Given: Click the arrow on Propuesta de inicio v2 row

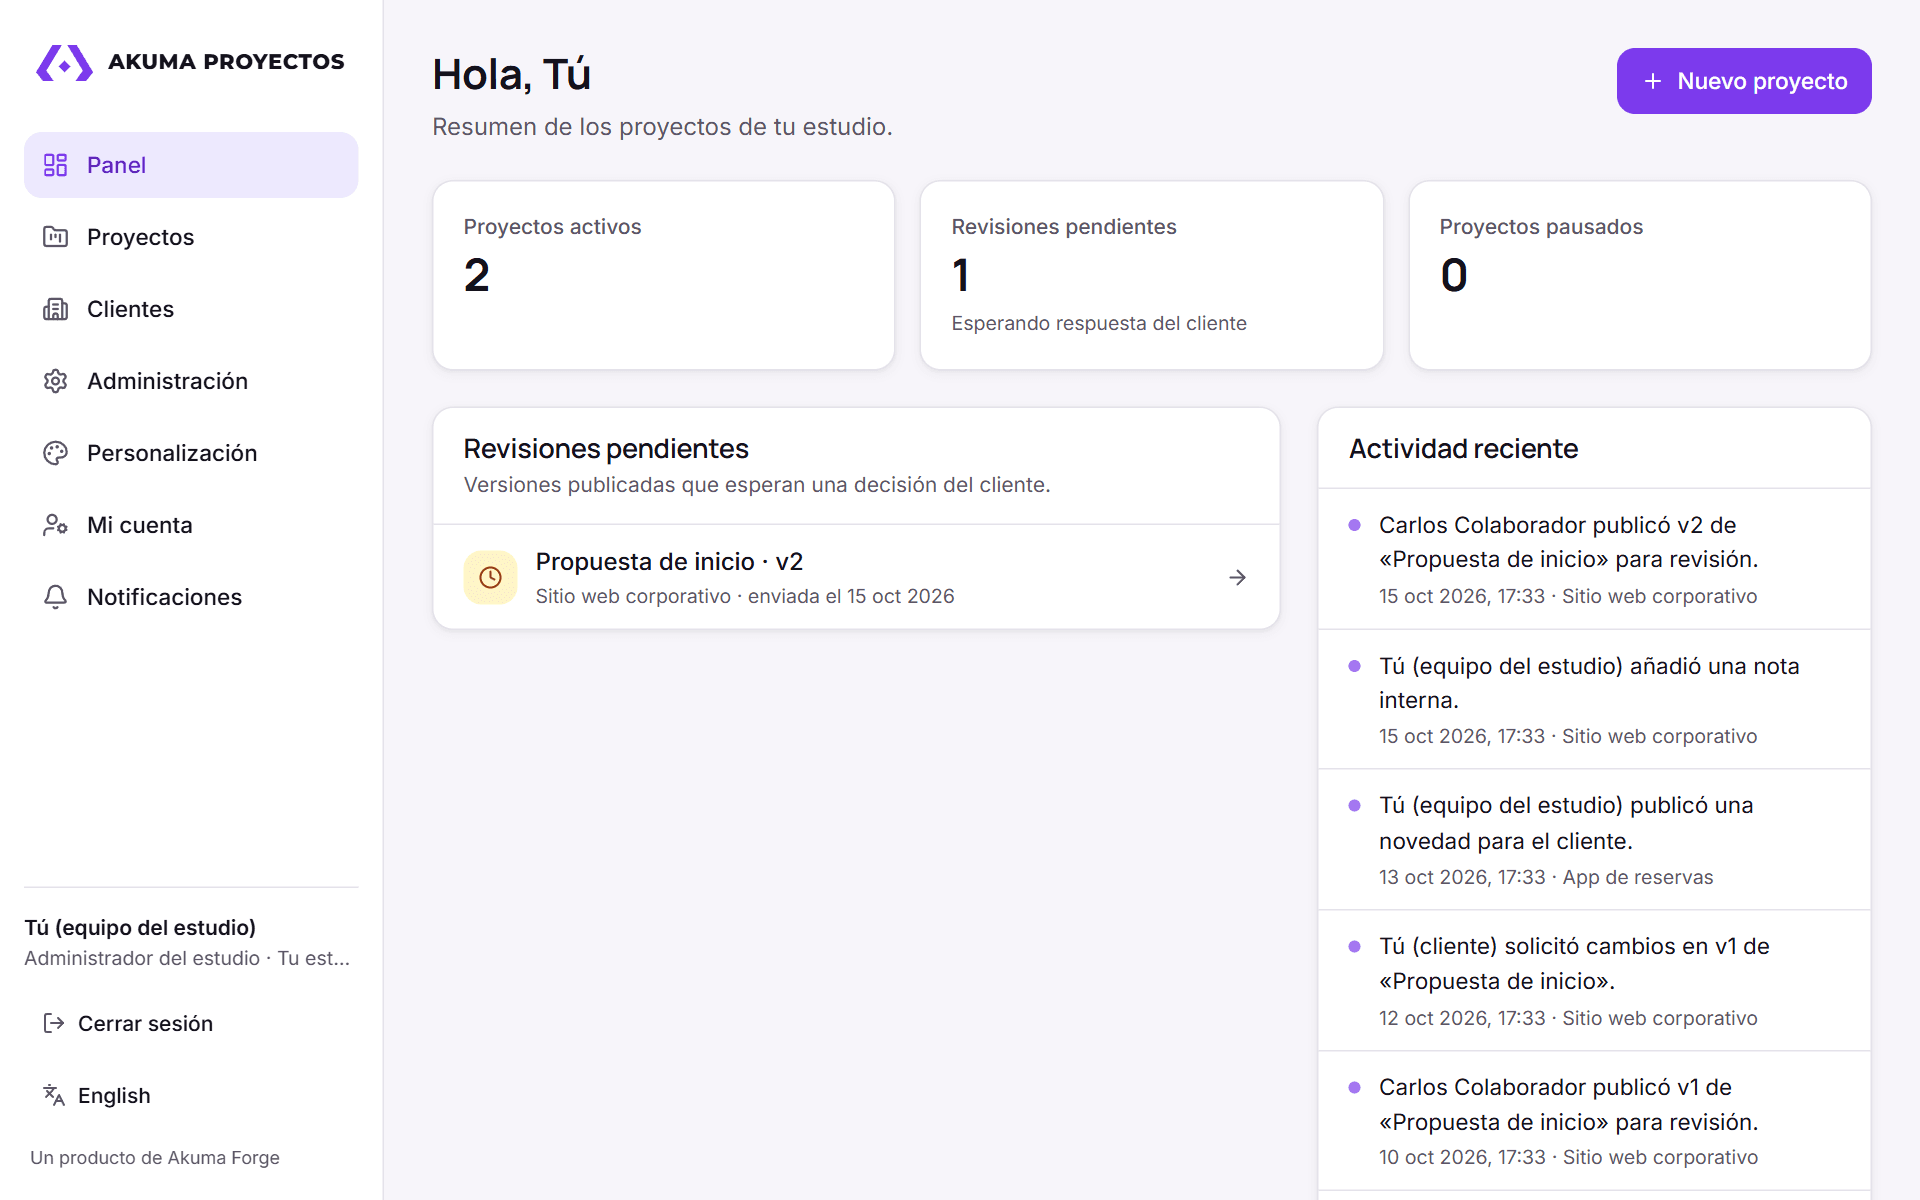Looking at the screenshot, I should 1237,577.
